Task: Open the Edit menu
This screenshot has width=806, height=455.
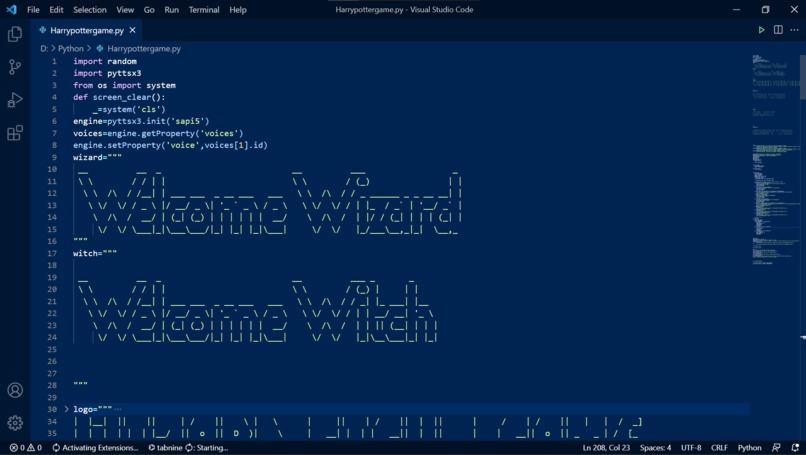Action: [x=57, y=9]
